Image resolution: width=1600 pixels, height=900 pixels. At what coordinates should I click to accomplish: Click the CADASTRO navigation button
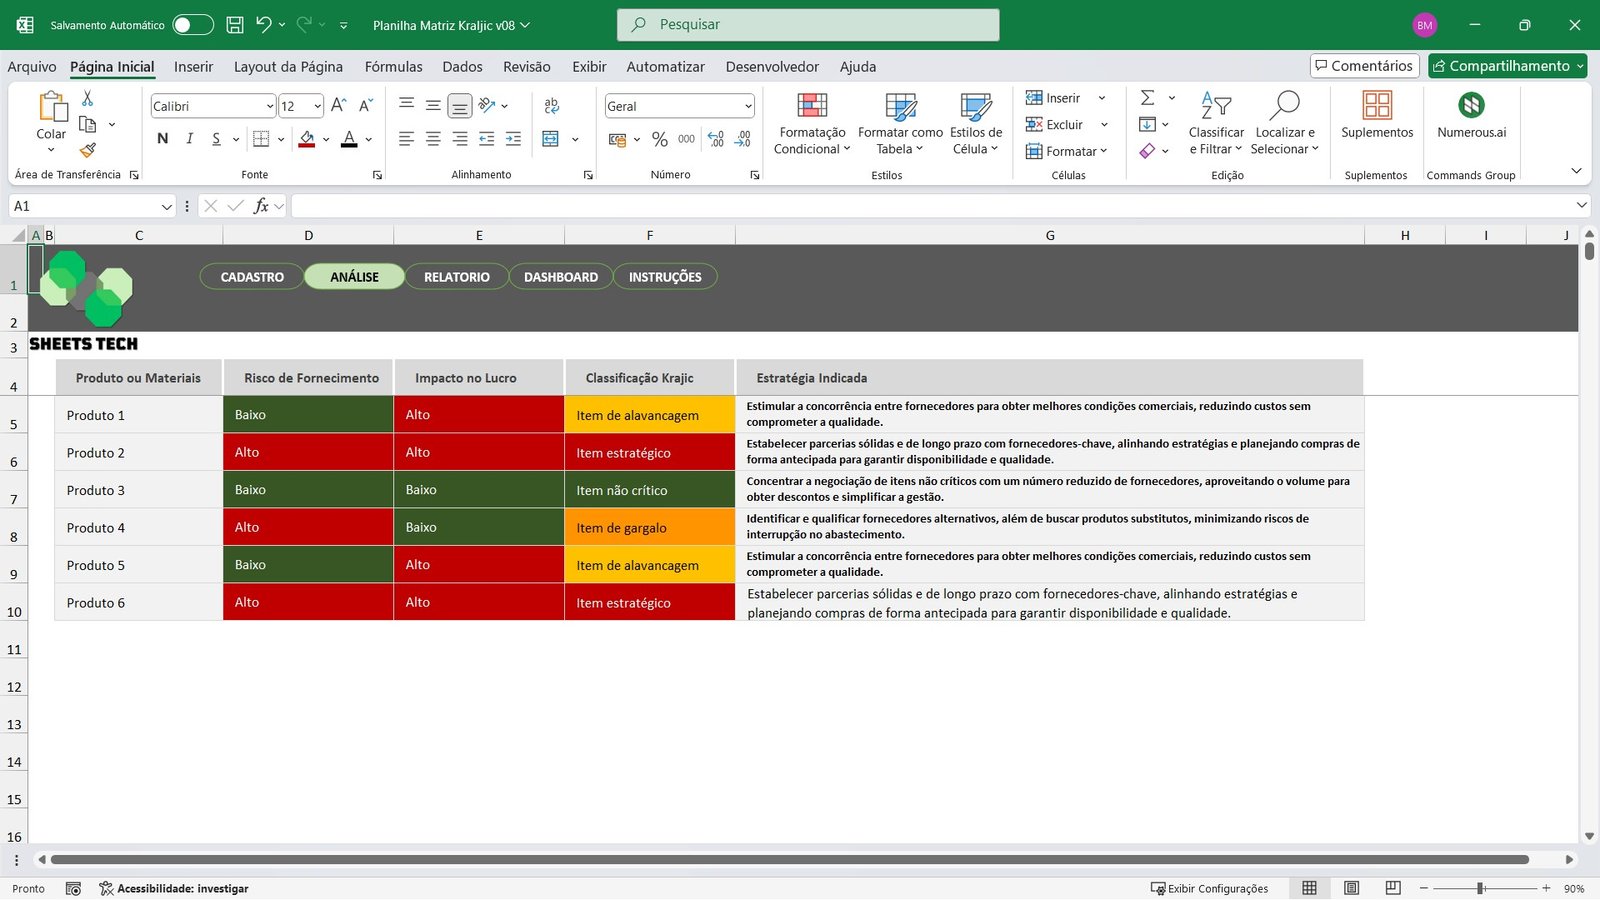click(252, 277)
